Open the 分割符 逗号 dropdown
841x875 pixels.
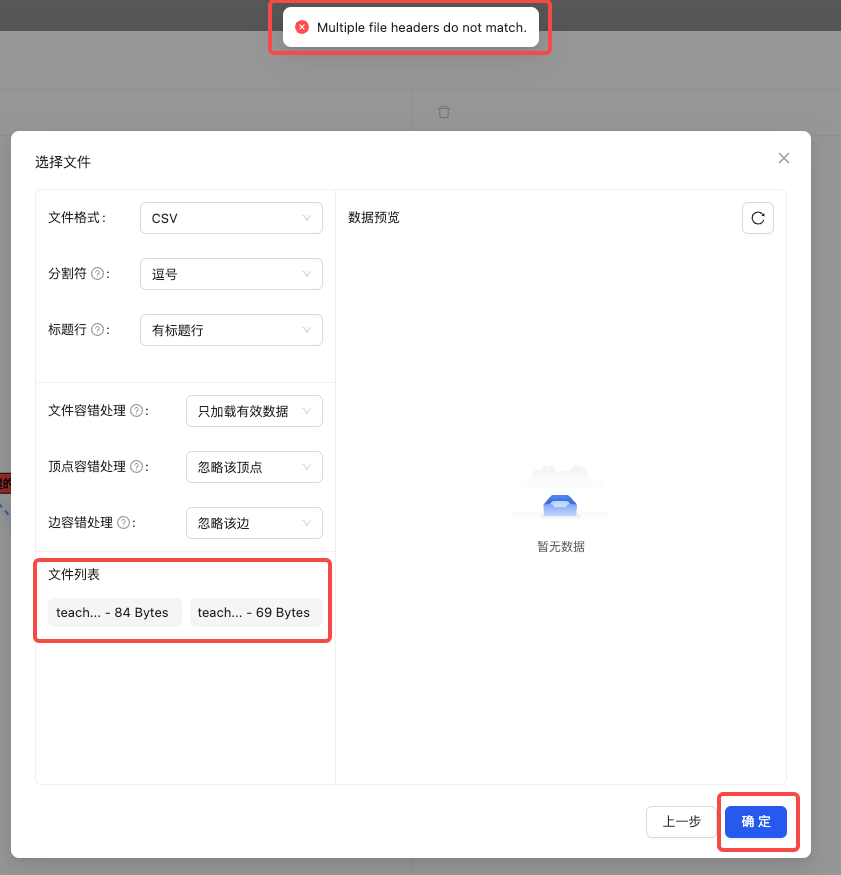(x=231, y=274)
